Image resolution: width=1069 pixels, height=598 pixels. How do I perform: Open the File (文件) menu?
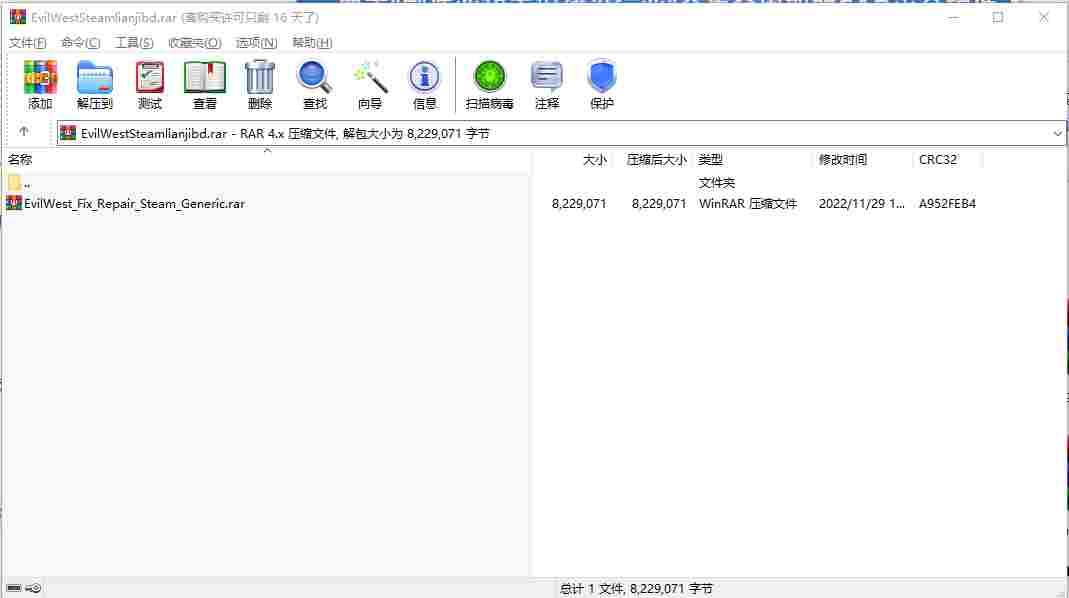27,43
